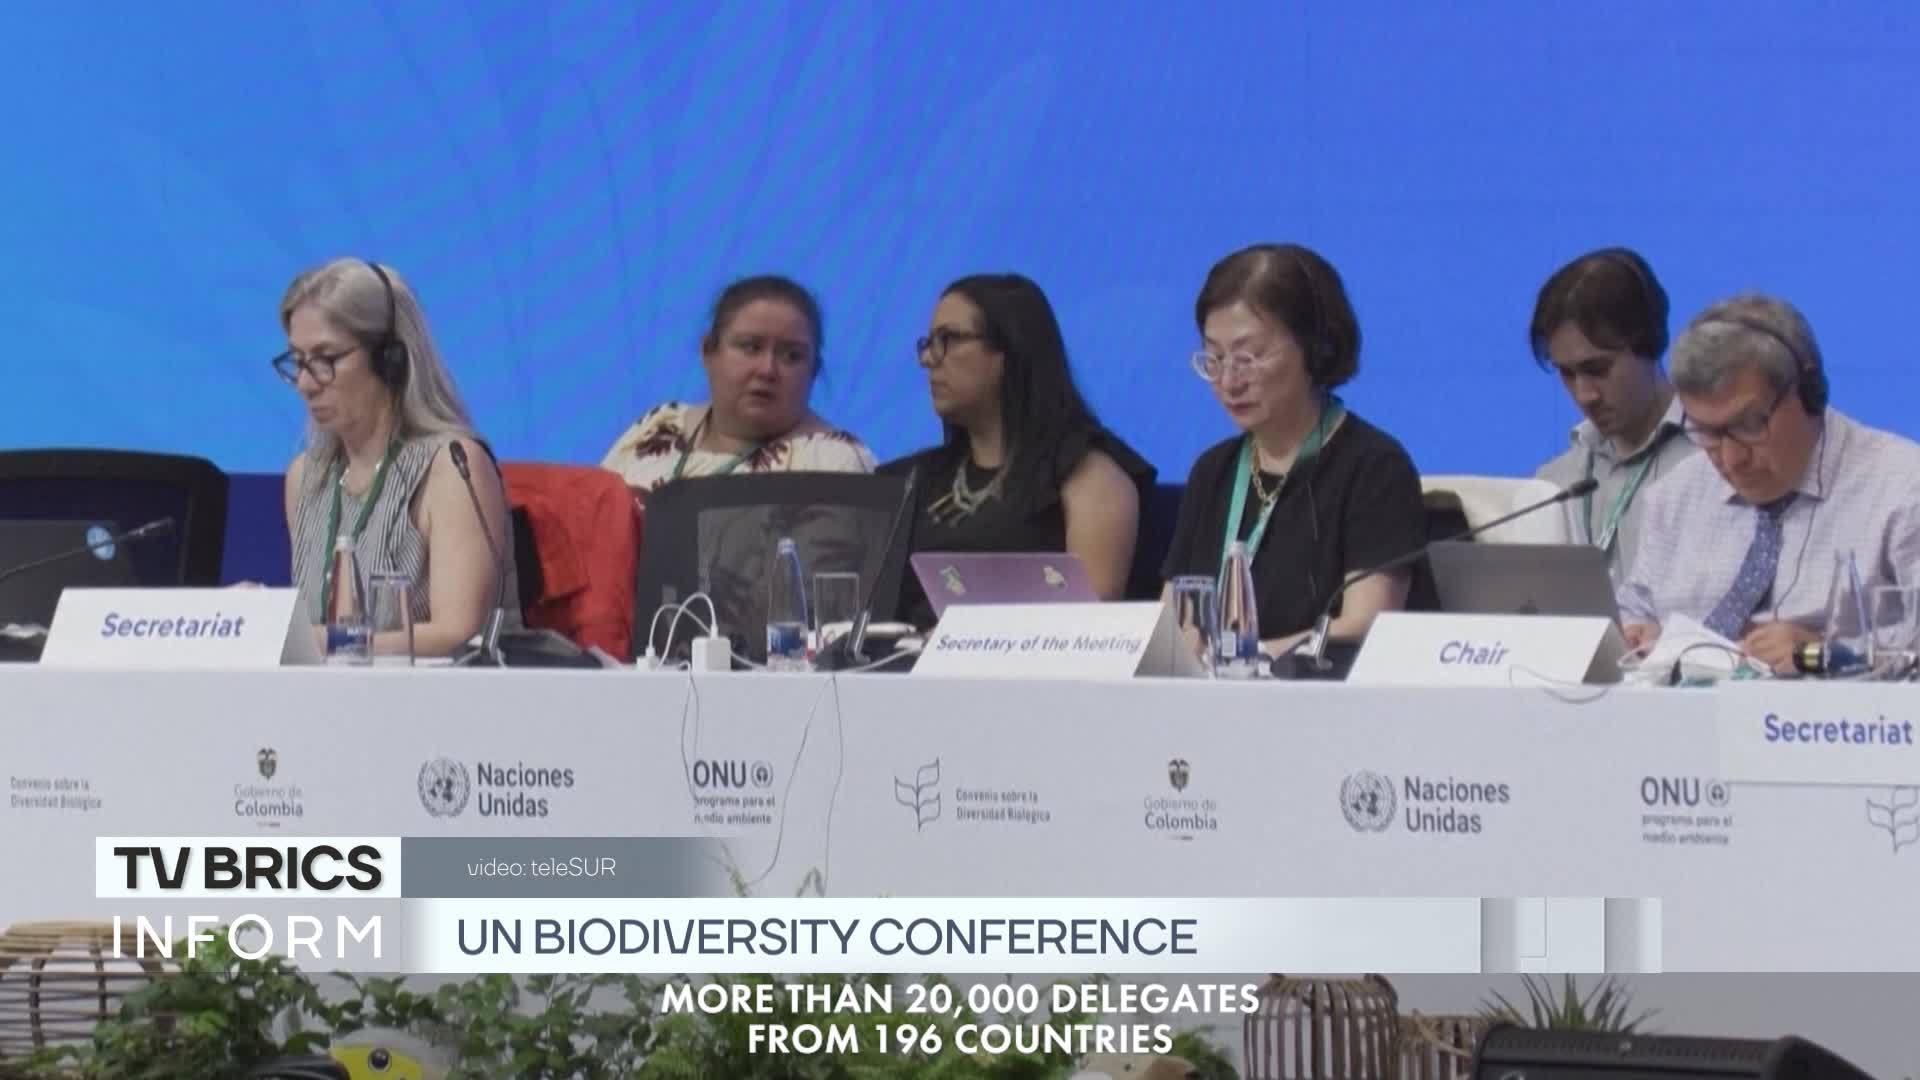Click the left Naciones Unidas emblem icon

pyautogui.click(x=443, y=787)
